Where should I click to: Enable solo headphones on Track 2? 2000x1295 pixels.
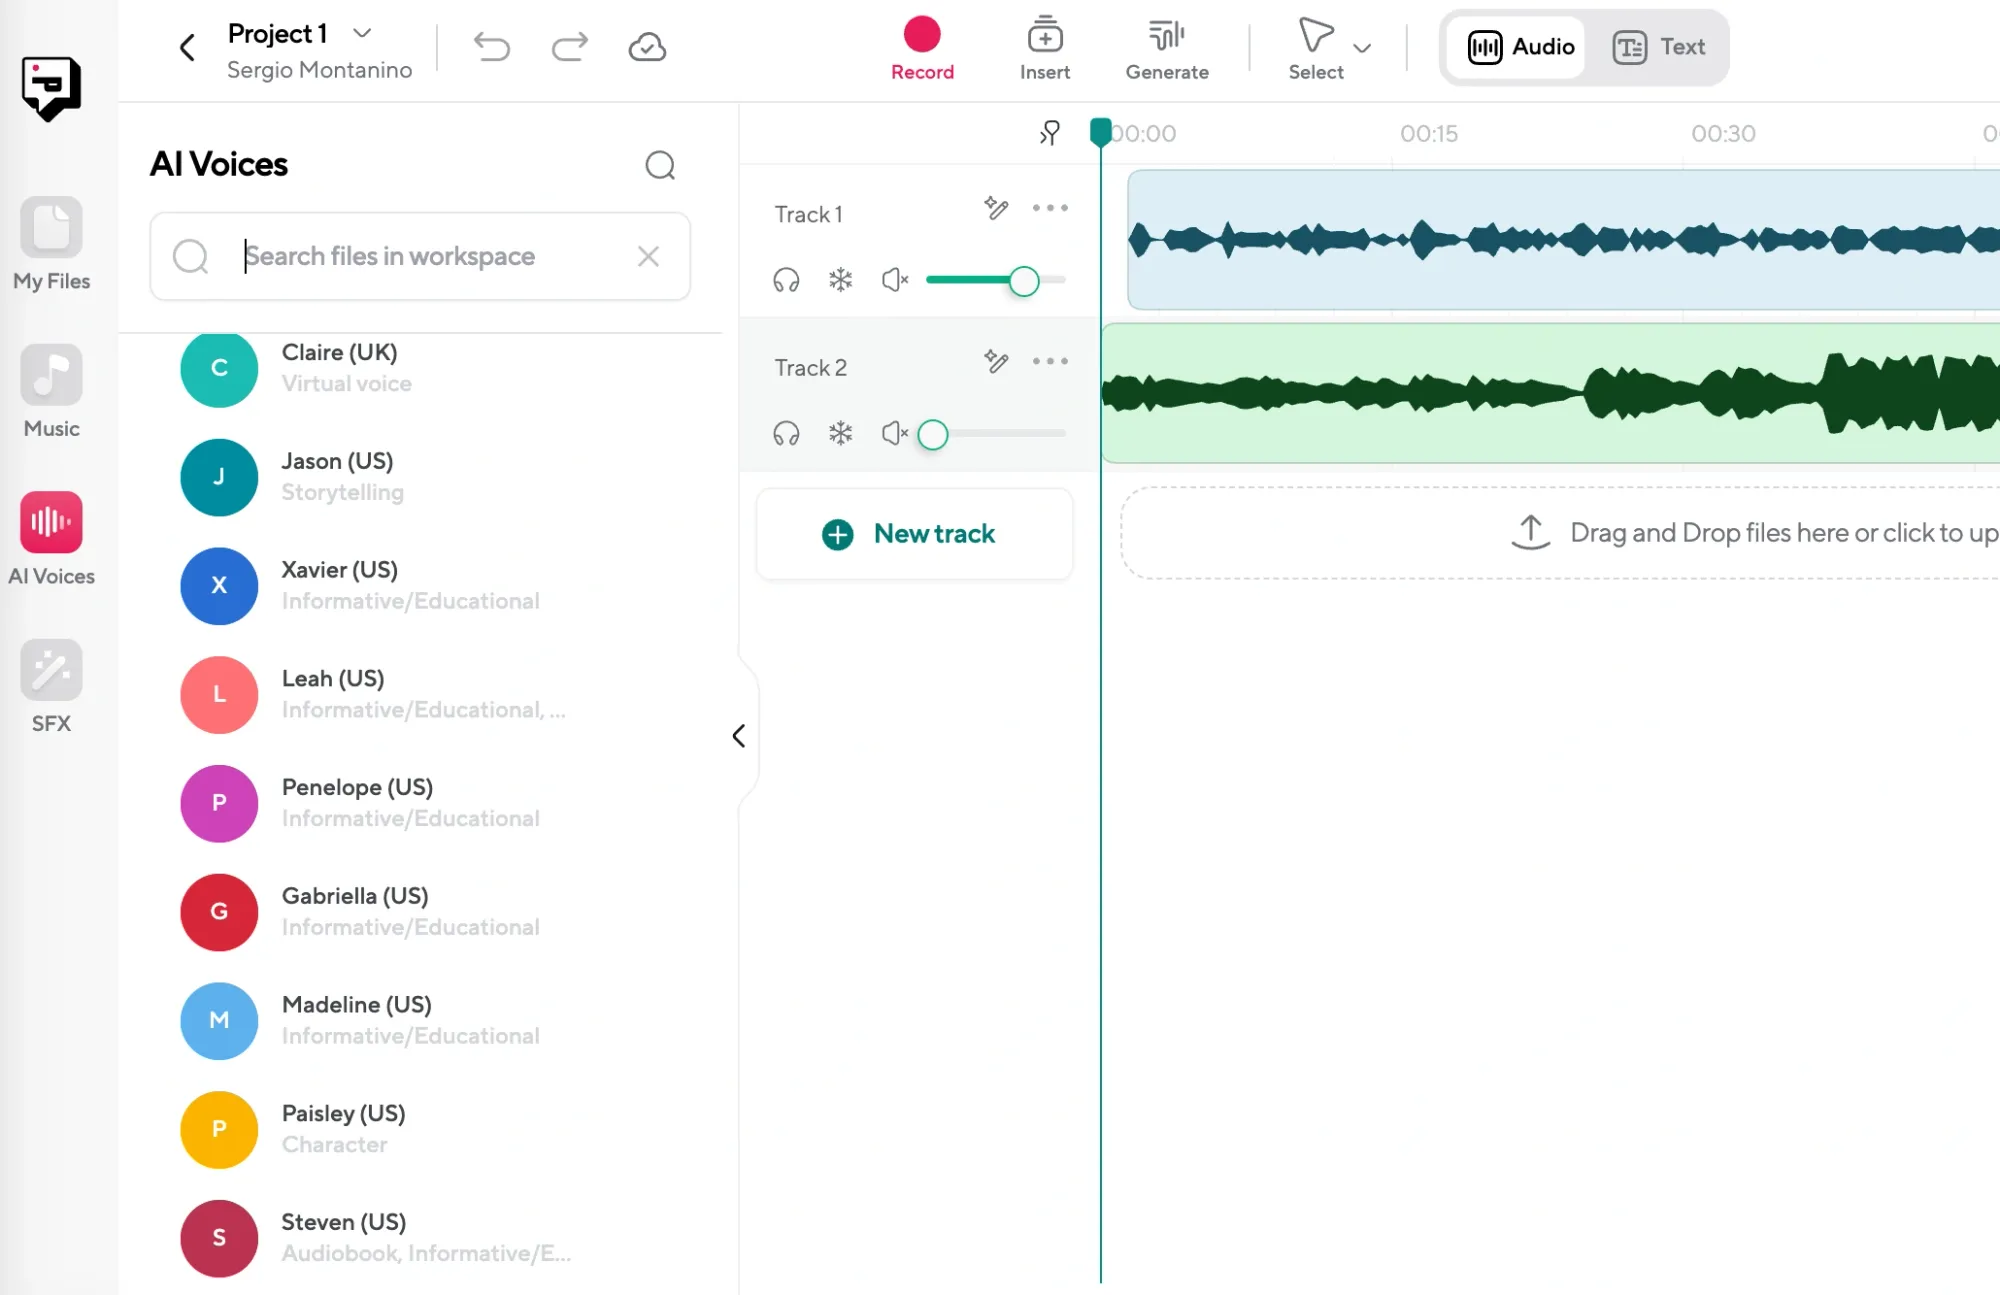pyautogui.click(x=787, y=433)
